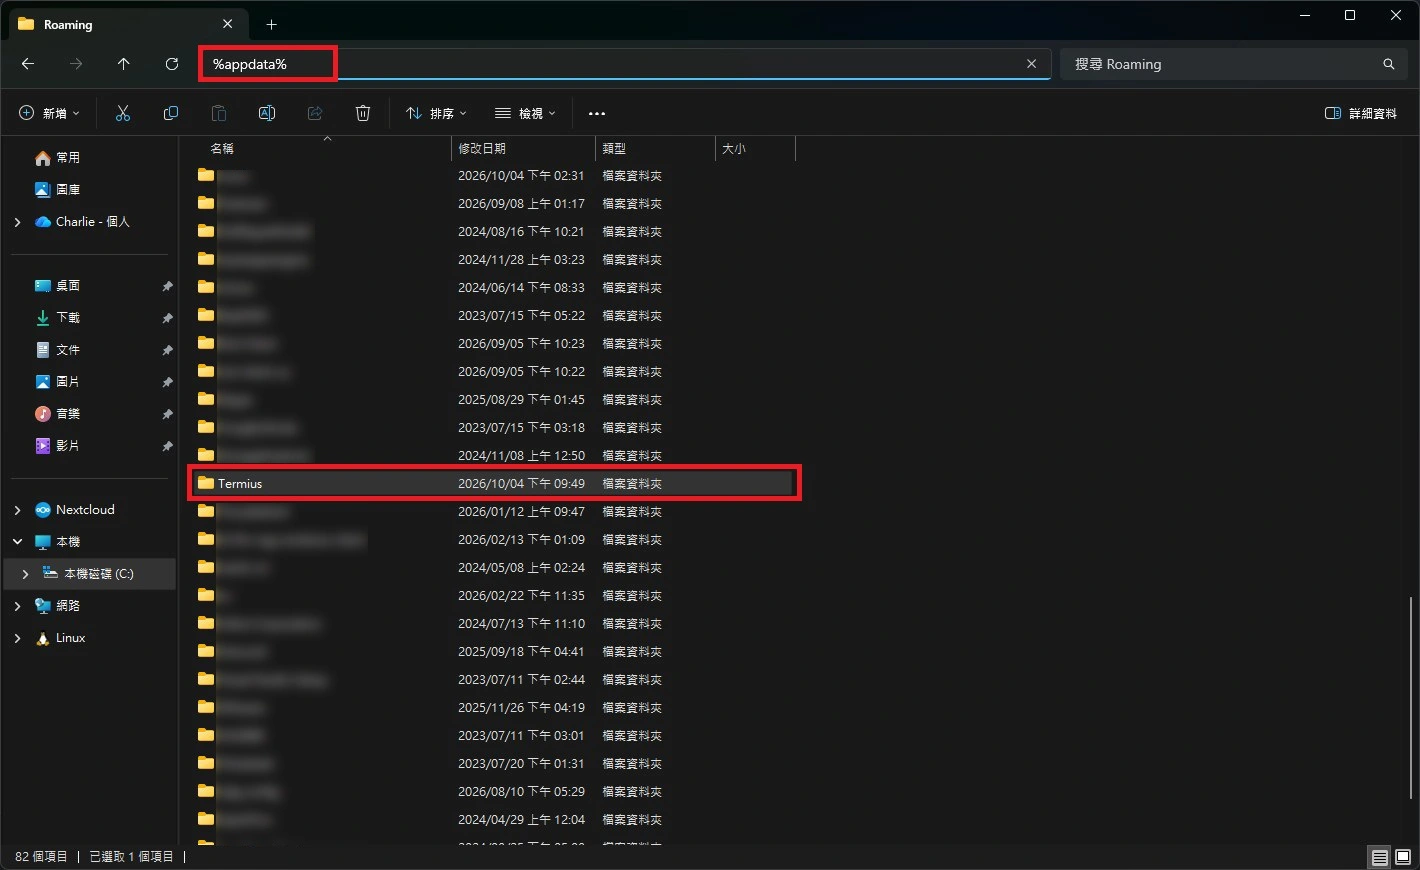Refresh the Roaming folder view
This screenshot has width=1420, height=870.
click(x=172, y=64)
